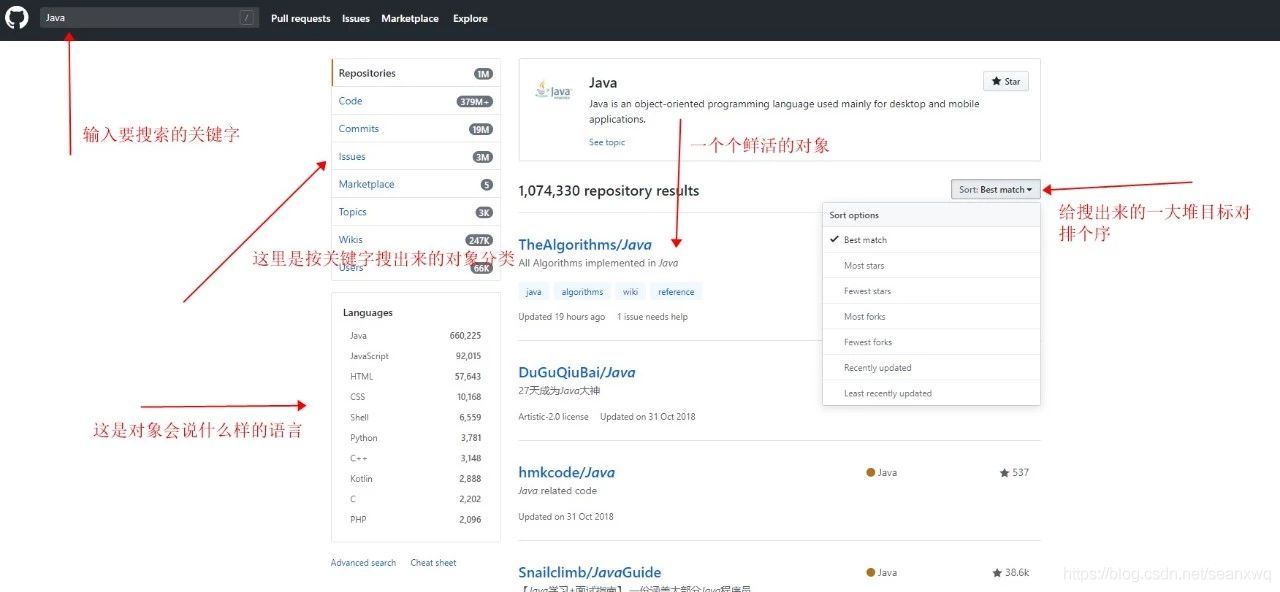
Task: Open Pull requests in the header
Action: point(300,18)
